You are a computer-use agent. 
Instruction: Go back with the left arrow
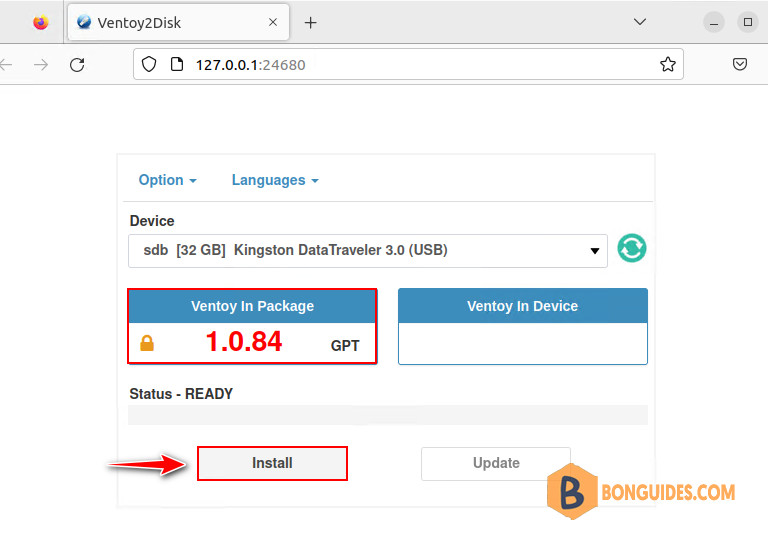pos(6,65)
